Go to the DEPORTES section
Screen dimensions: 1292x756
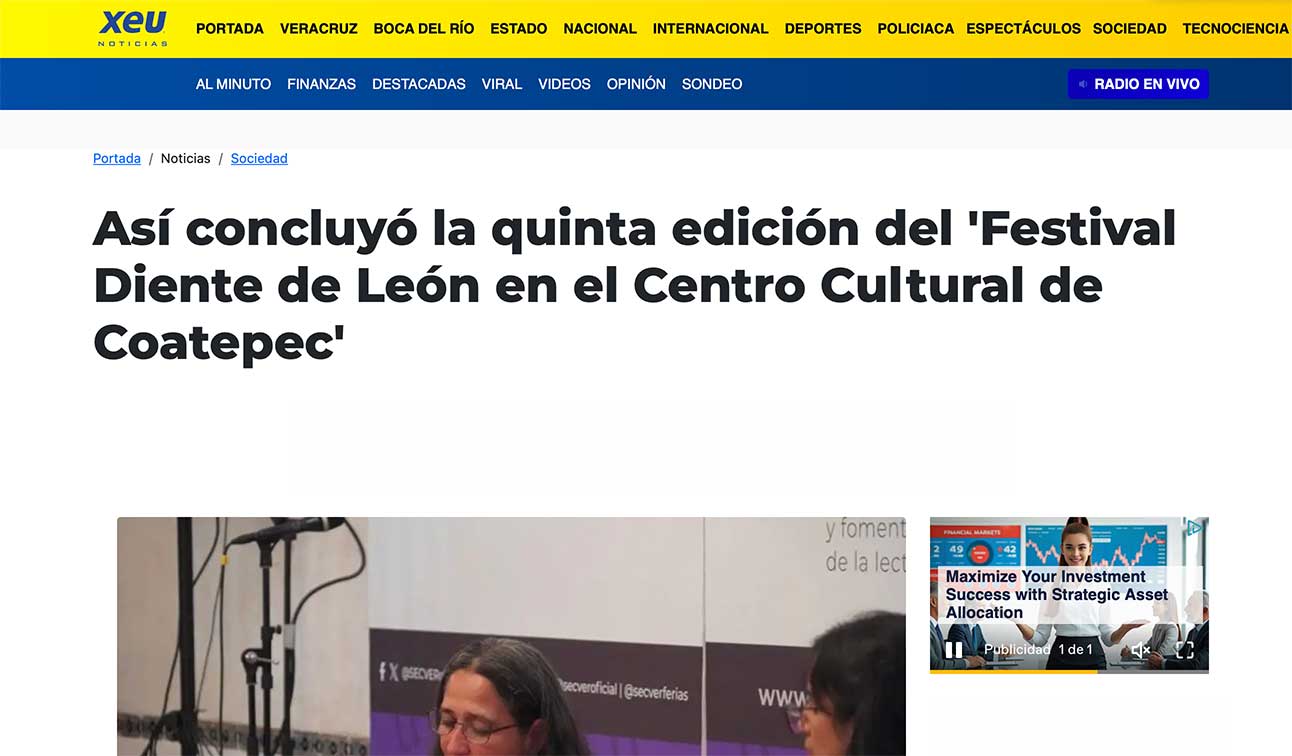click(823, 29)
